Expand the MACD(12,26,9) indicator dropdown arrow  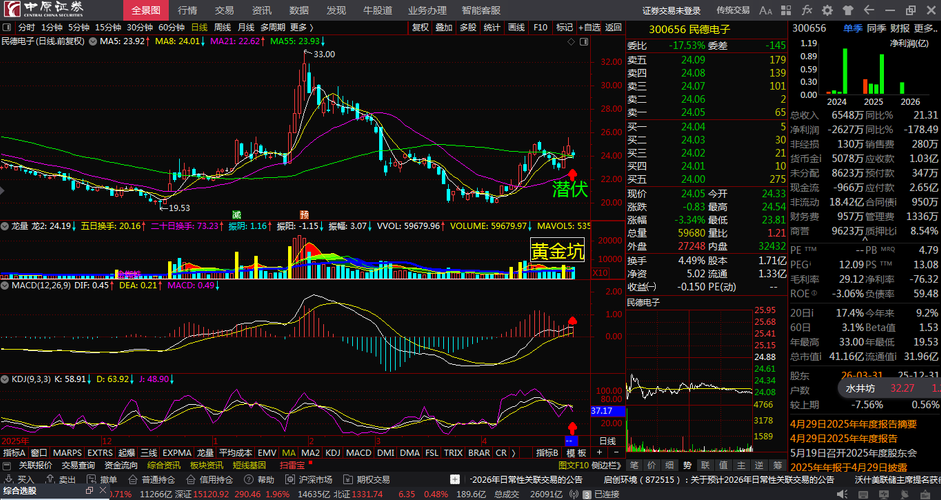pos(5,285)
